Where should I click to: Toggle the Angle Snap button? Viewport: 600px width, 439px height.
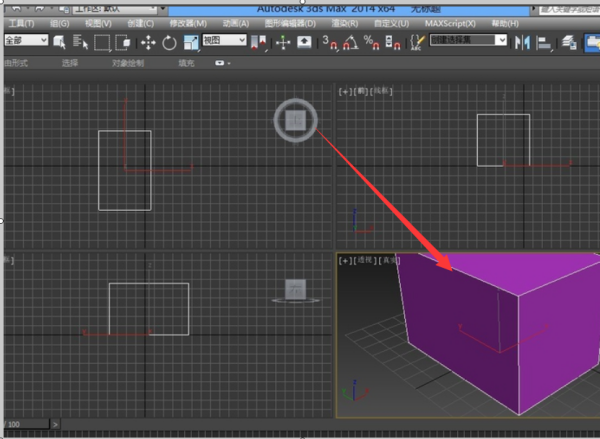coord(351,42)
